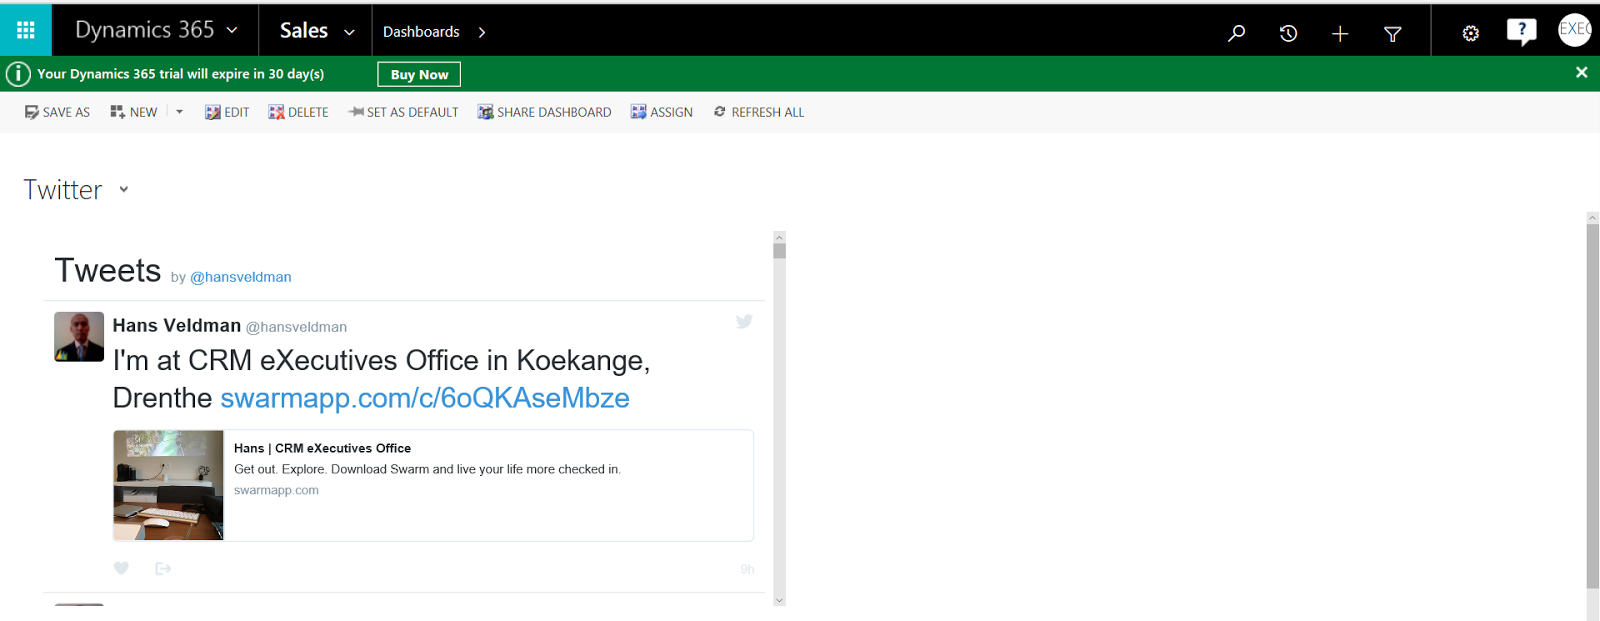Screen dimensions: 1600x621
Task: Open the help question mark icon
Action: 1522,32
